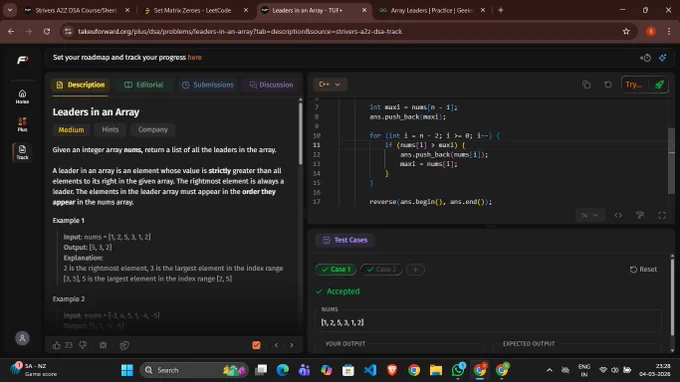Viewport: 680px width, 382px height.
Task: Switch to the Editorial tab
Action: [x=144, y=85]
